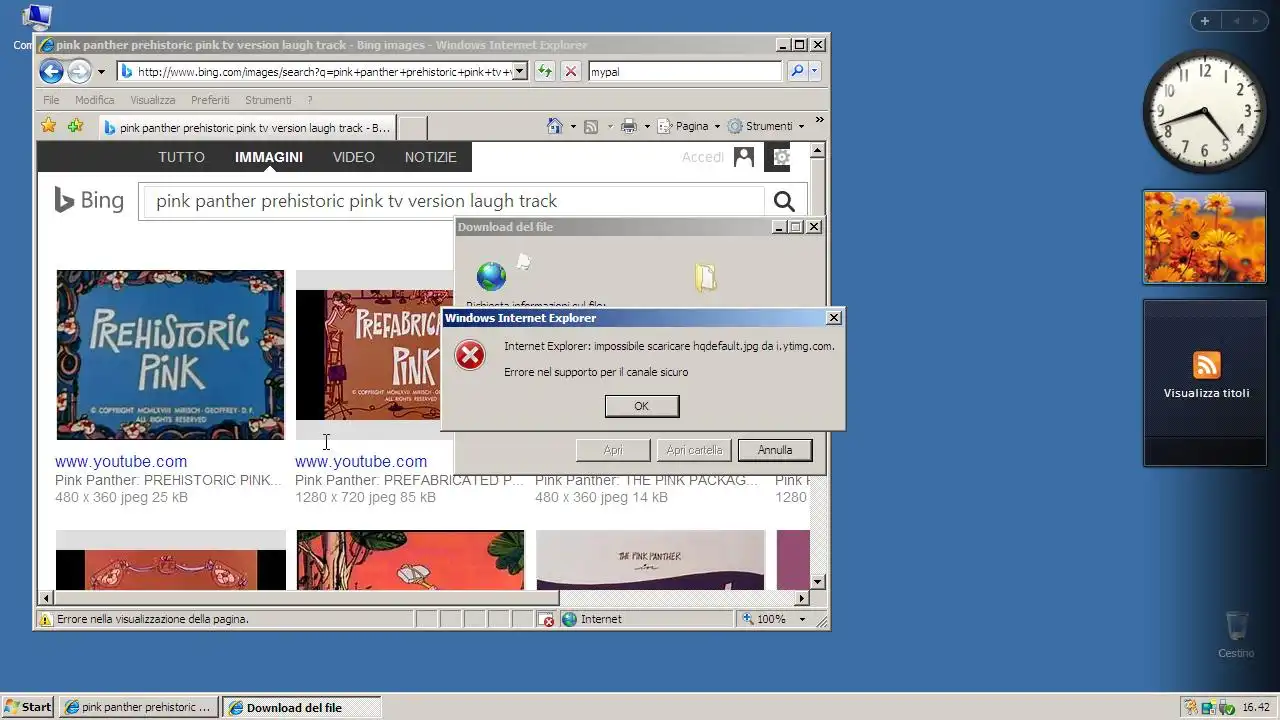Click the IE forward arrow button
Viewport: 1280px width, 720px height.
[x=78, y=71]
